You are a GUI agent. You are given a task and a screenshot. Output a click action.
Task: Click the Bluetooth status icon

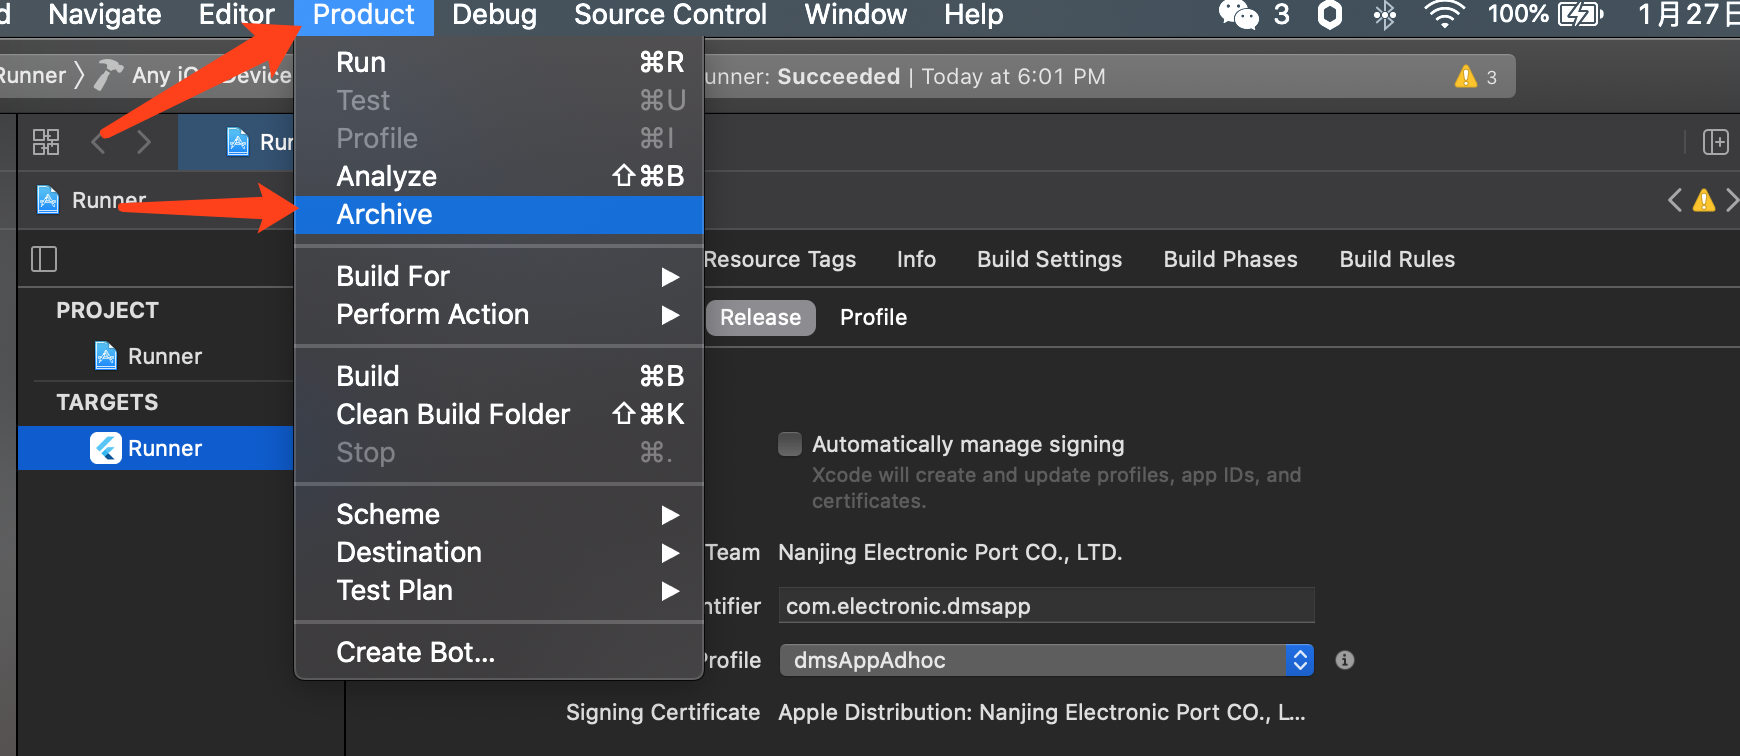(1384, 15)
